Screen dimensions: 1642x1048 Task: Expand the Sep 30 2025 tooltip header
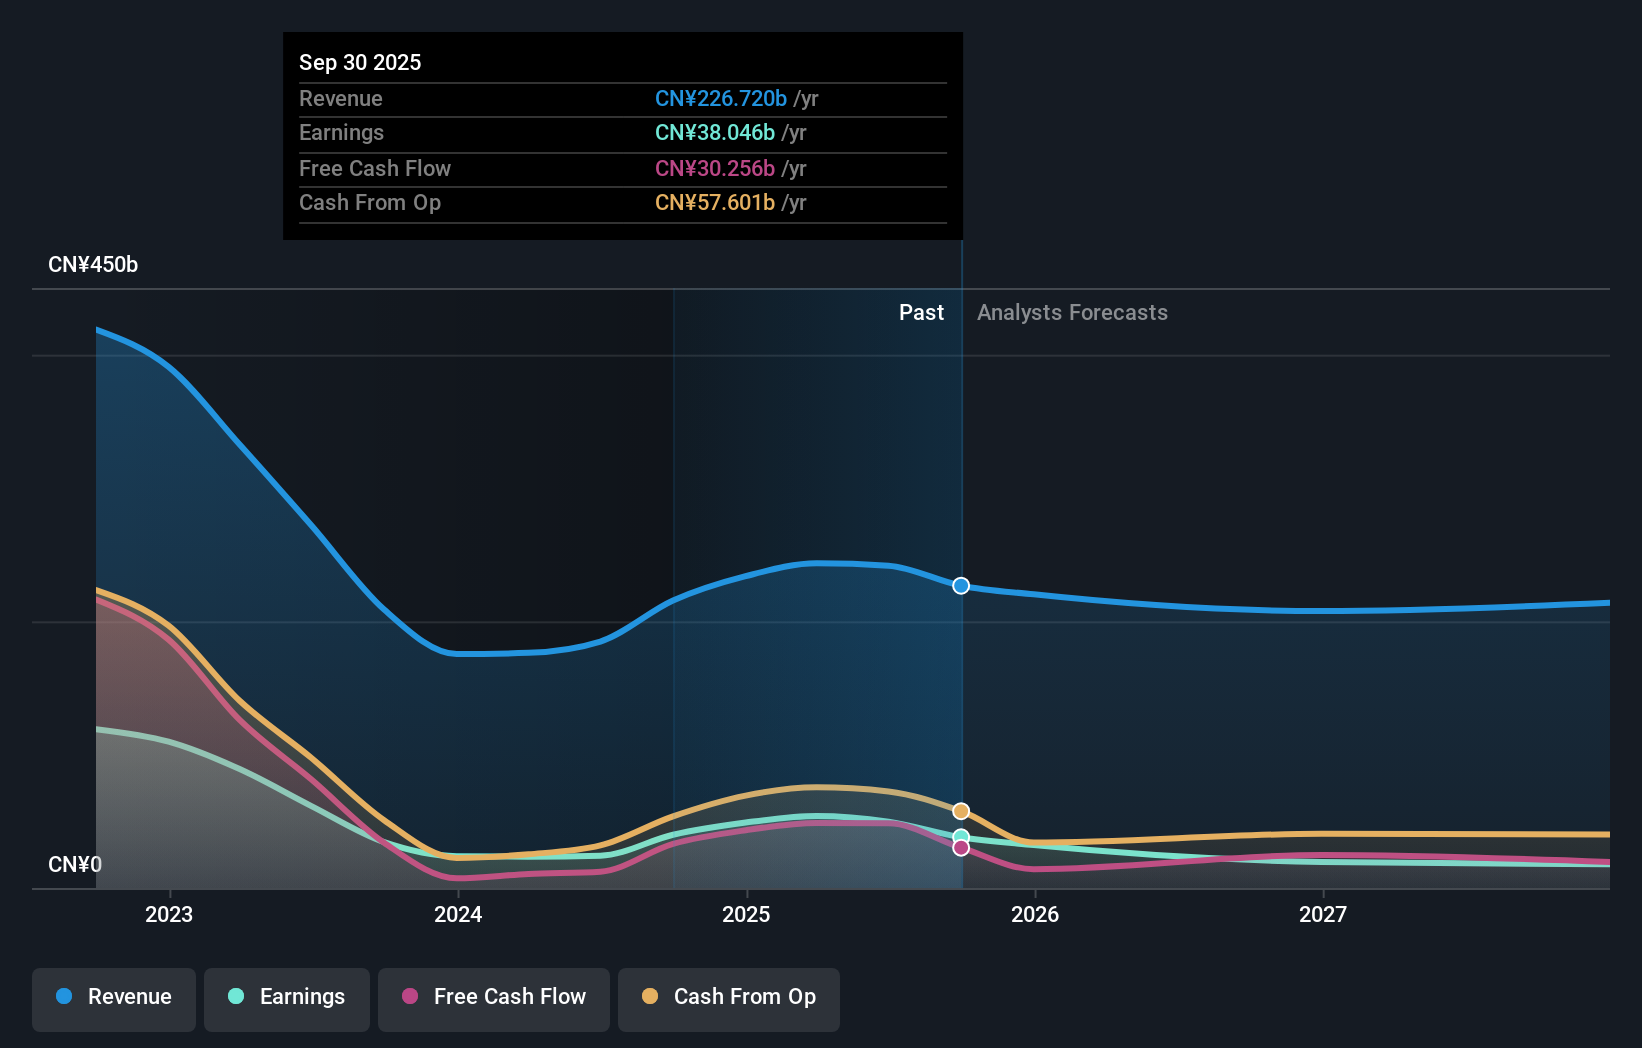tap(360, 62)
